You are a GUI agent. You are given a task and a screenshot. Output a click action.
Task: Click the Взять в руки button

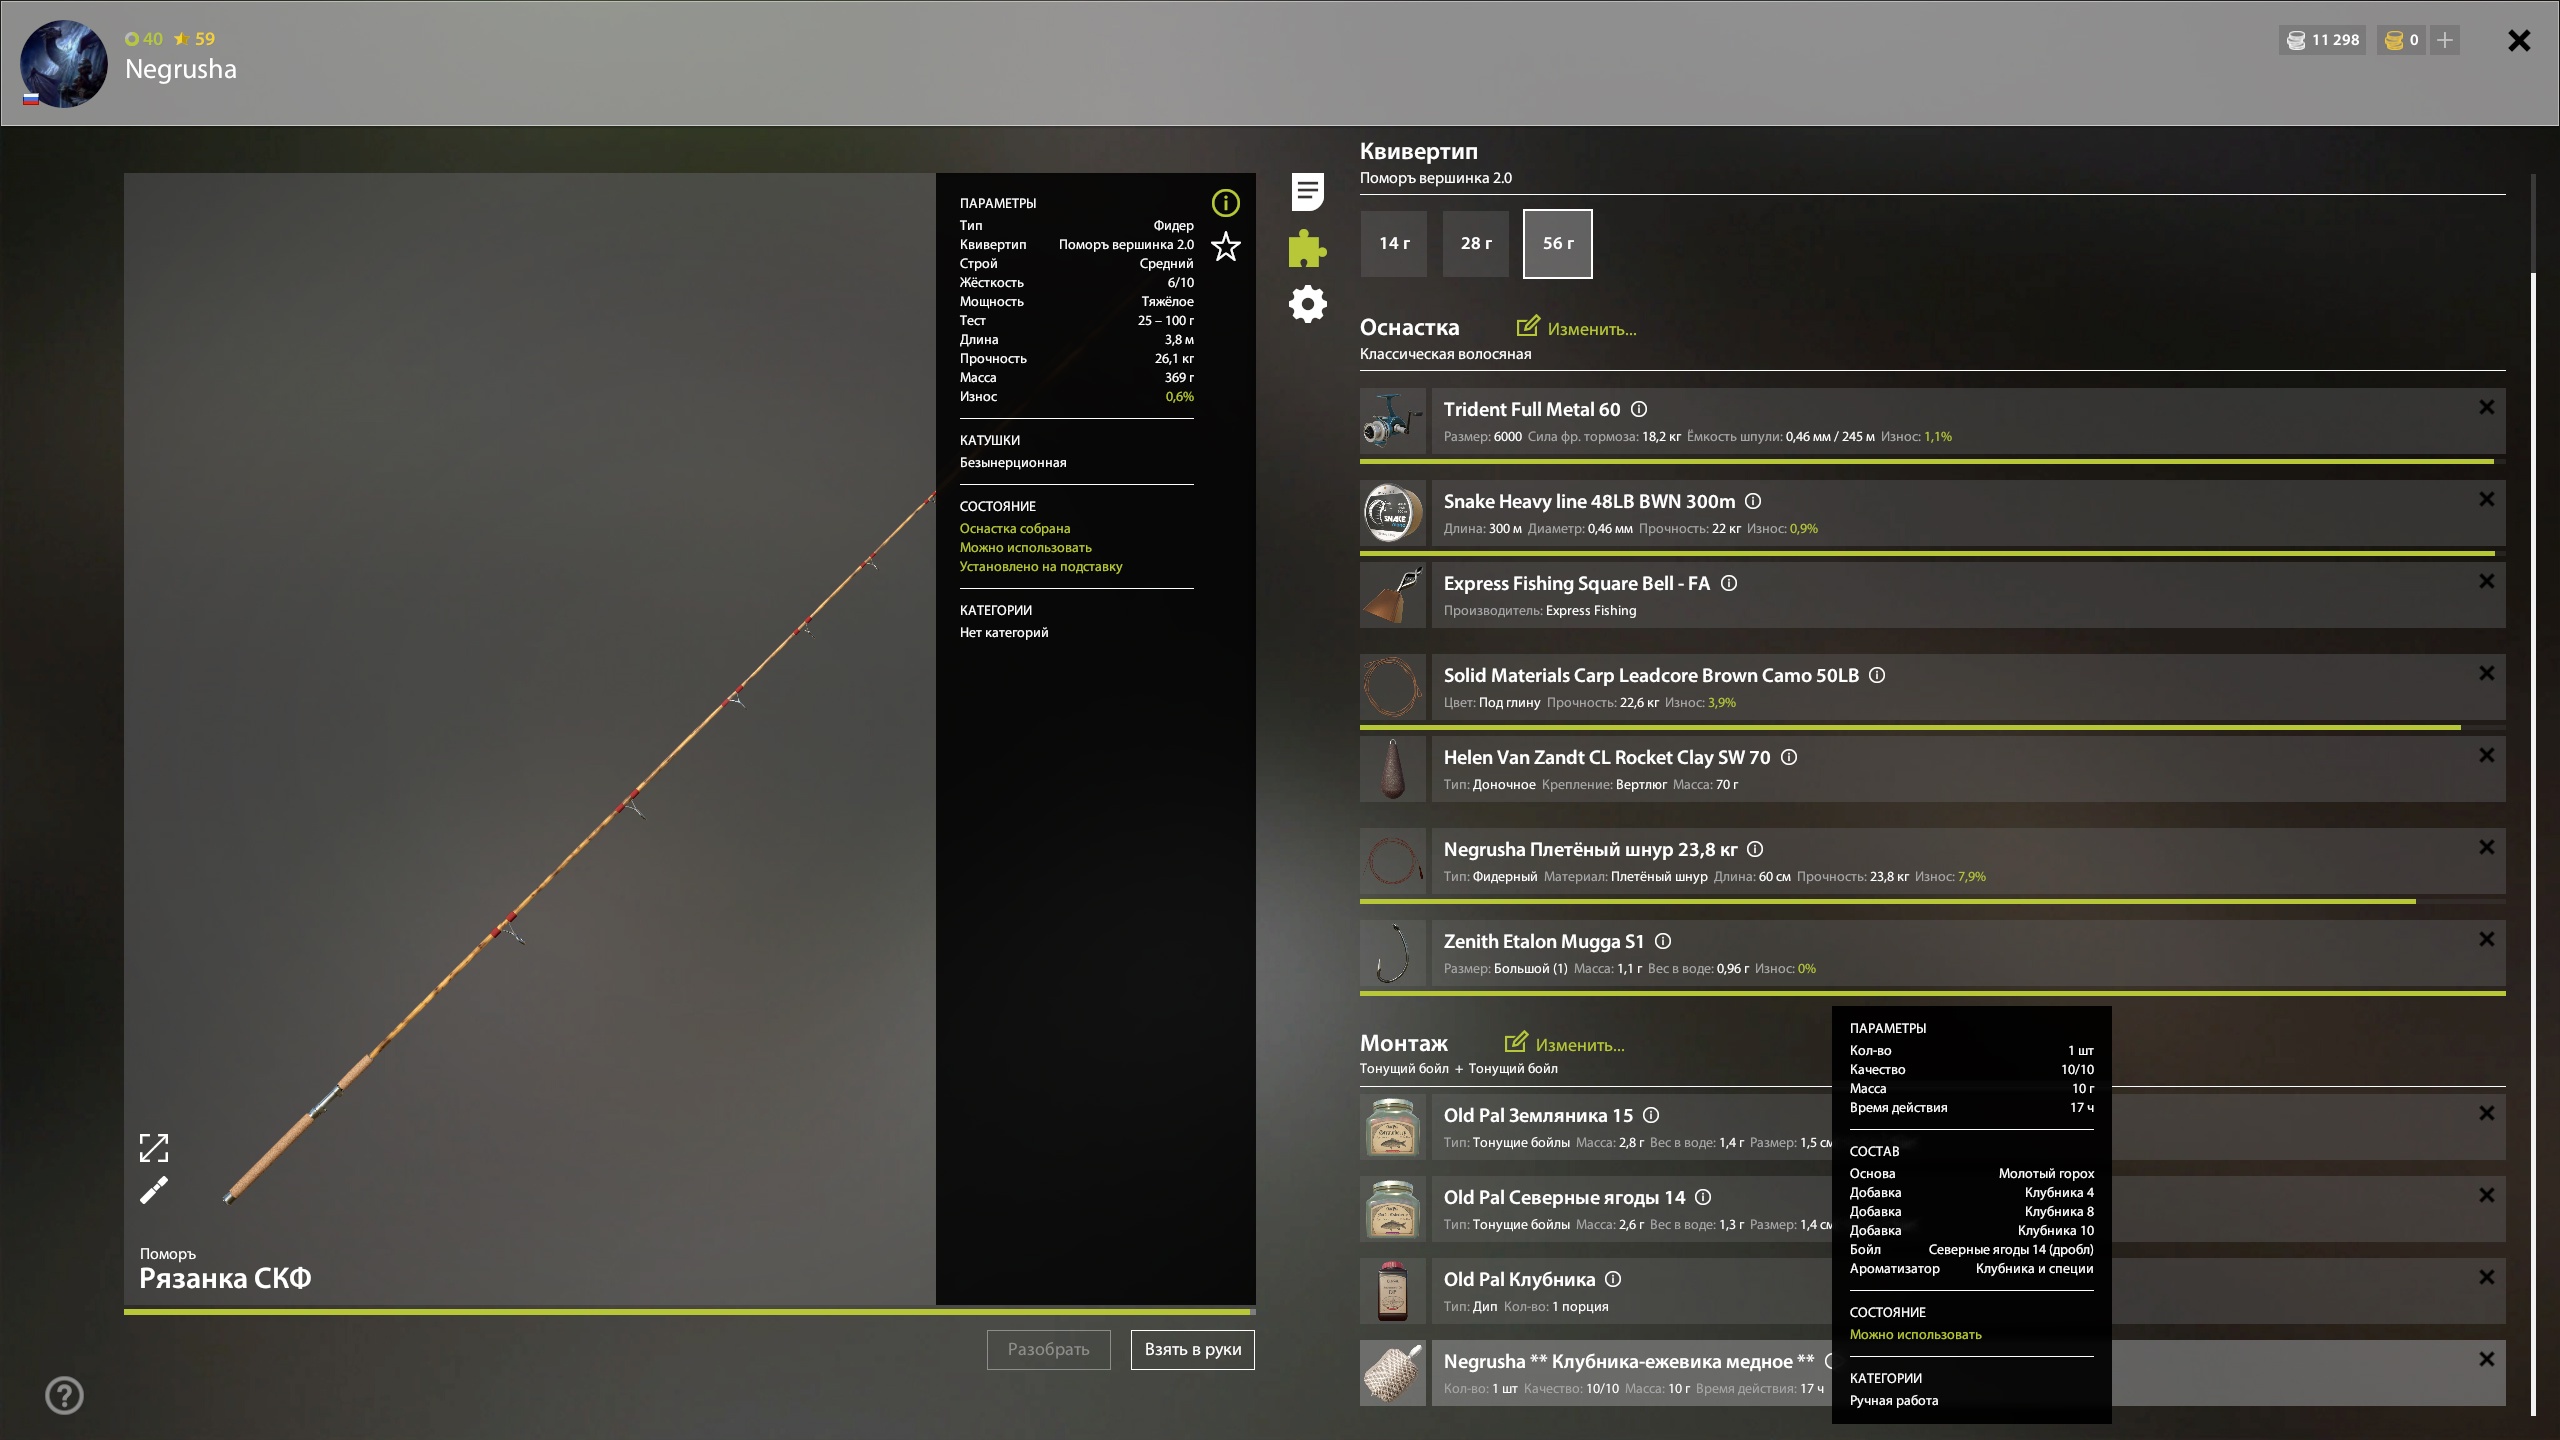tap(1192, 1349)
